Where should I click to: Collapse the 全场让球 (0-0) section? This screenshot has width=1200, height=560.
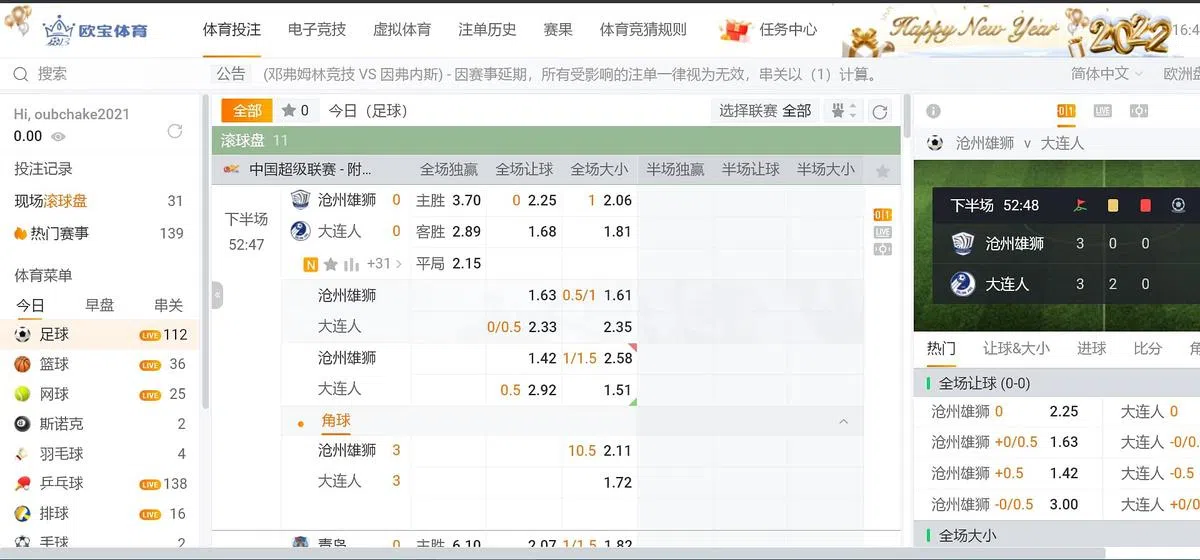[1057, 383]
